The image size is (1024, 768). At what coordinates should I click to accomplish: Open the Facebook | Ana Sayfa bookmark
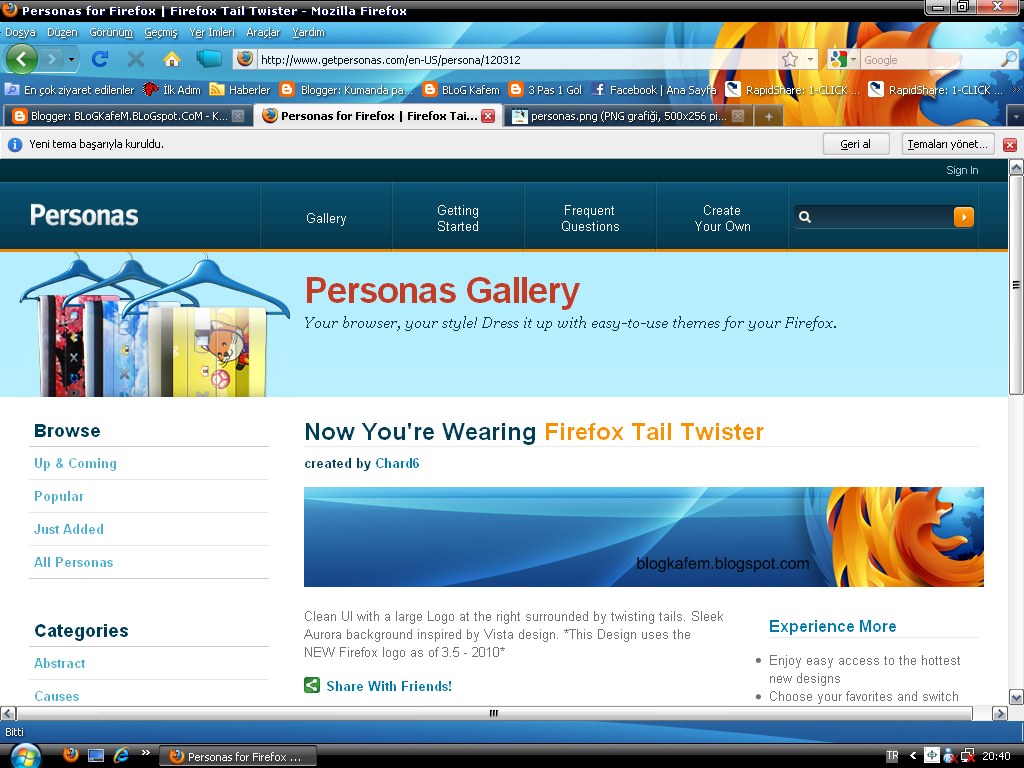point(654,89)
